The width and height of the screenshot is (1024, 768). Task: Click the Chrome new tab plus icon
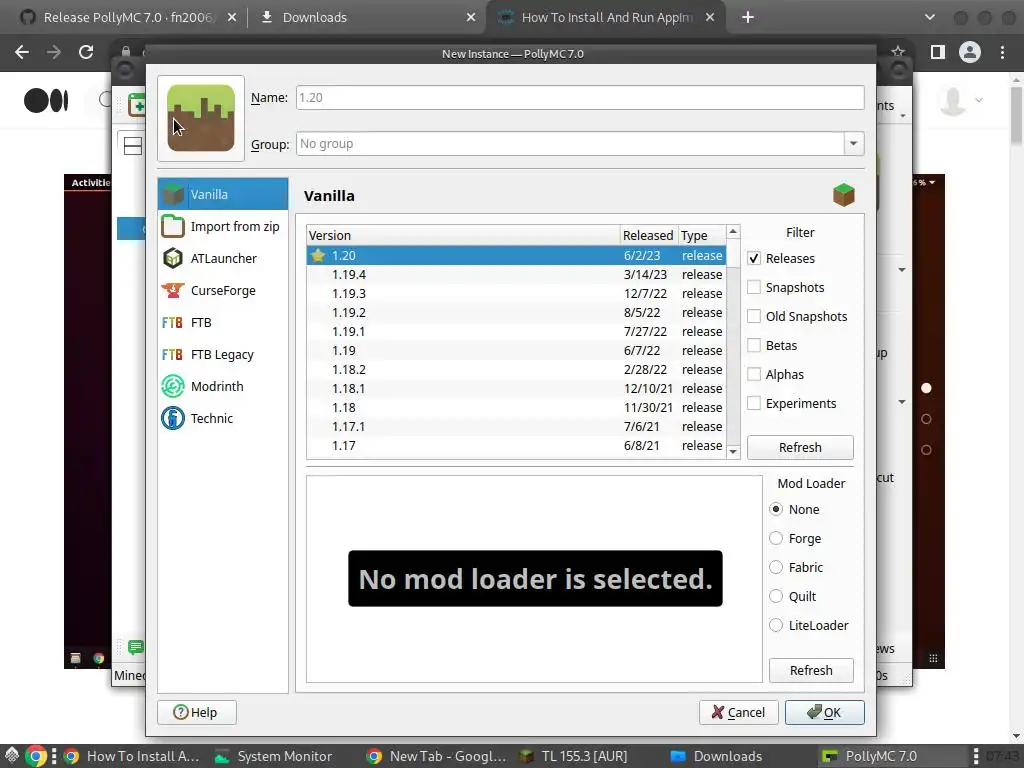748,18
